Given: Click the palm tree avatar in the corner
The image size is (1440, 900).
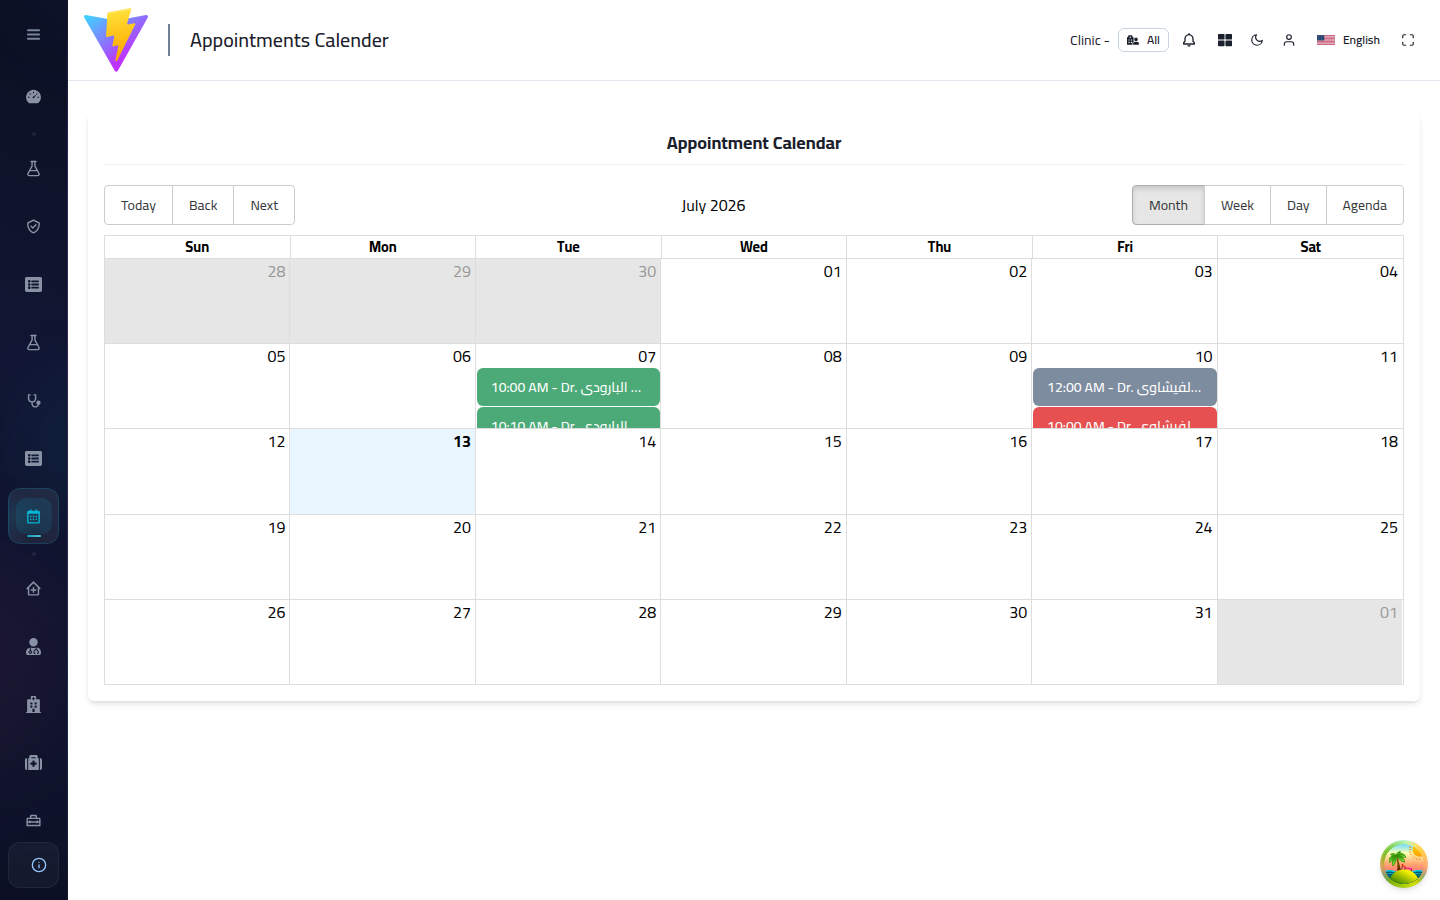Looking at the screenshot, I should coord(1404,864).
